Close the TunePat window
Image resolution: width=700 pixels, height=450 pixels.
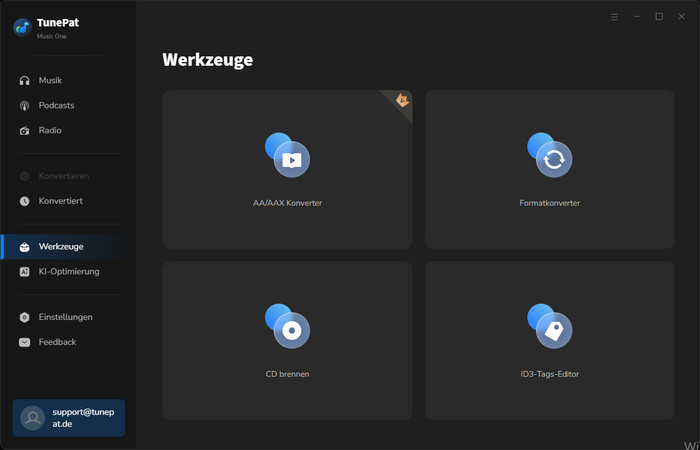[x=682, y=17]
